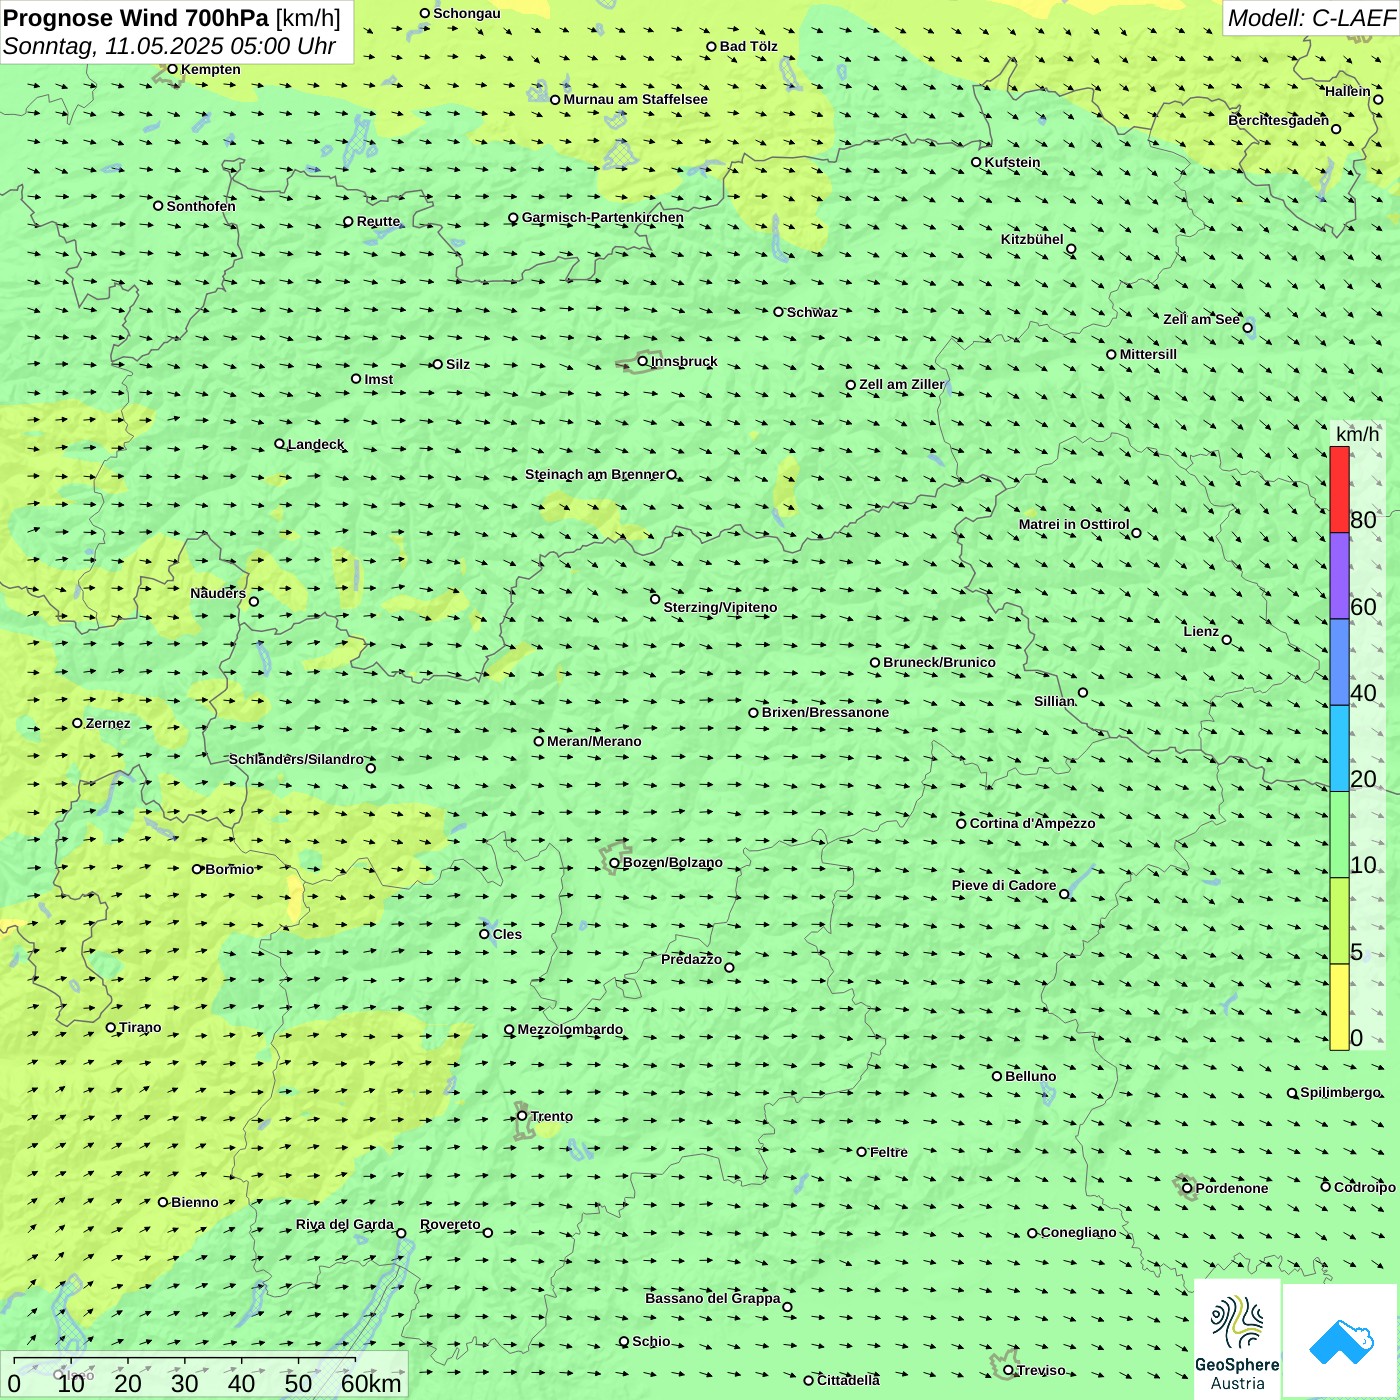Image resolution: width=1400 pixels, height=1400 pixels.
Task: Click the Reutte location marker
Action: (349, 221)
